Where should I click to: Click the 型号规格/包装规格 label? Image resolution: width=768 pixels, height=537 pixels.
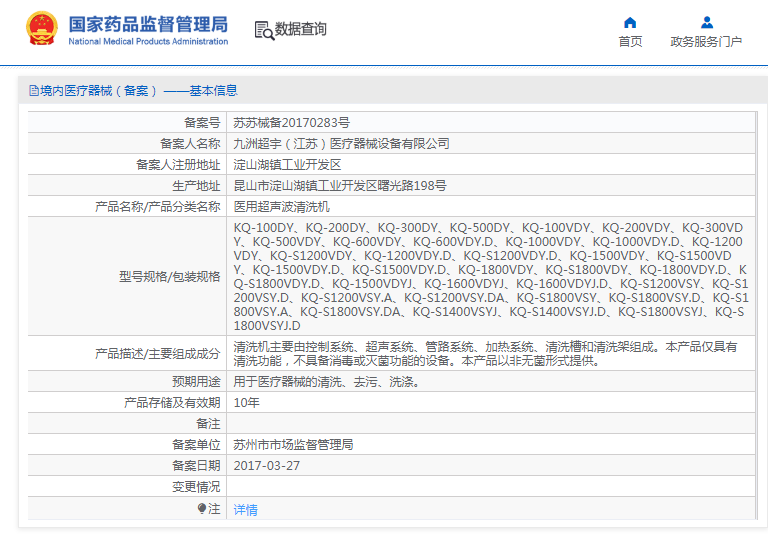(x=169, y=277)
